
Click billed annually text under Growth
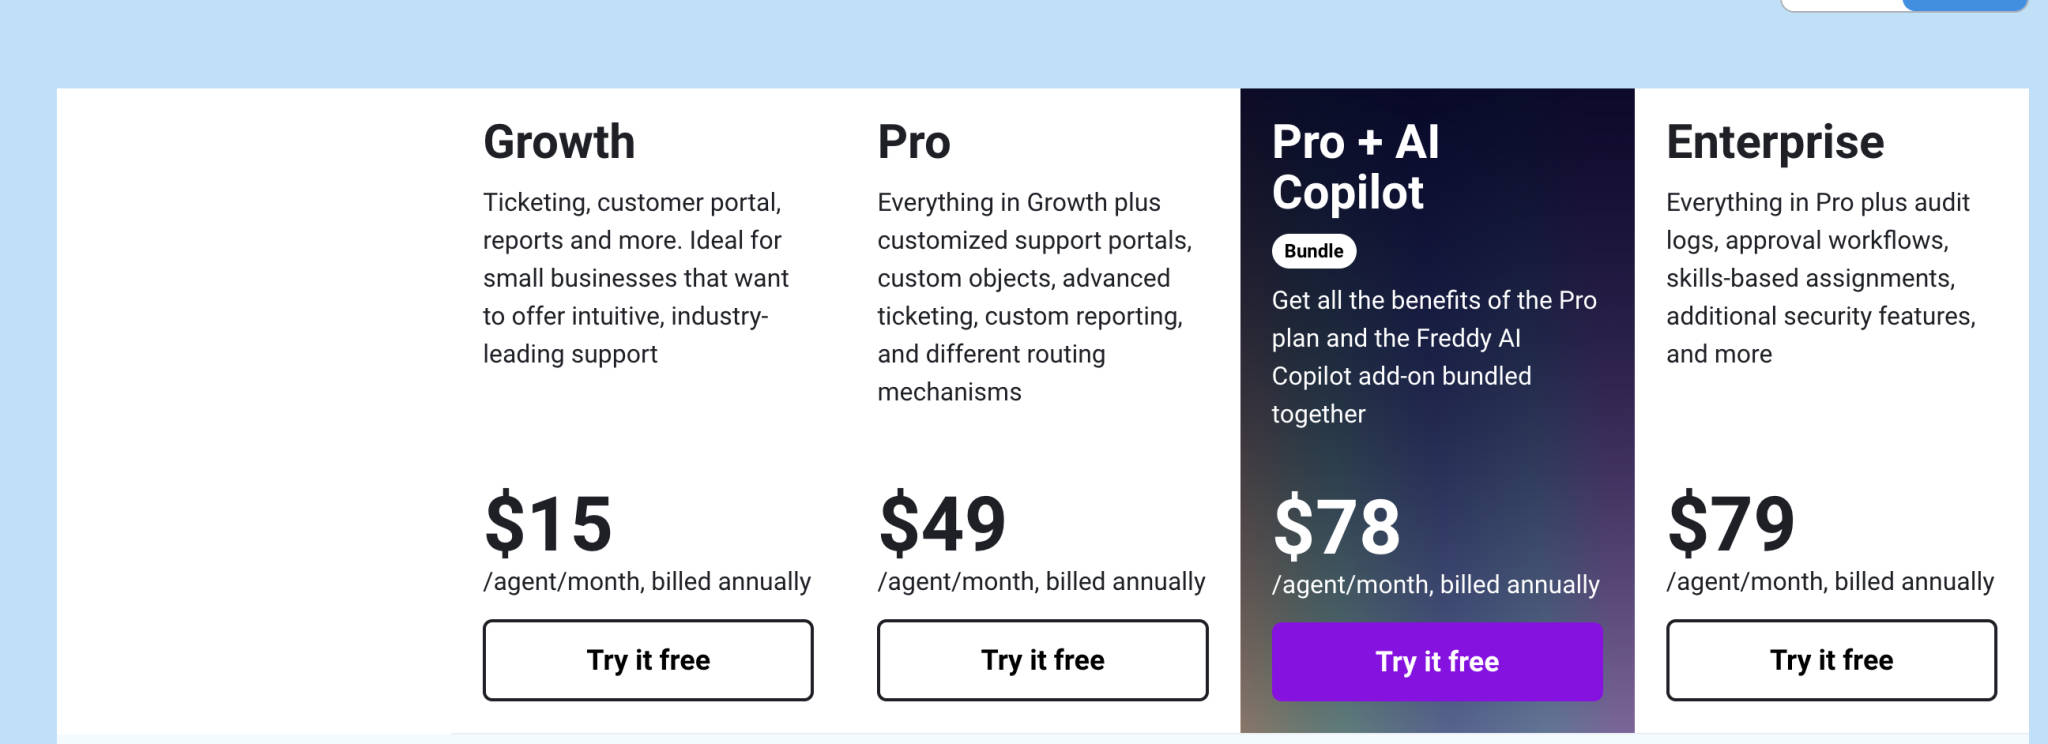647,580
